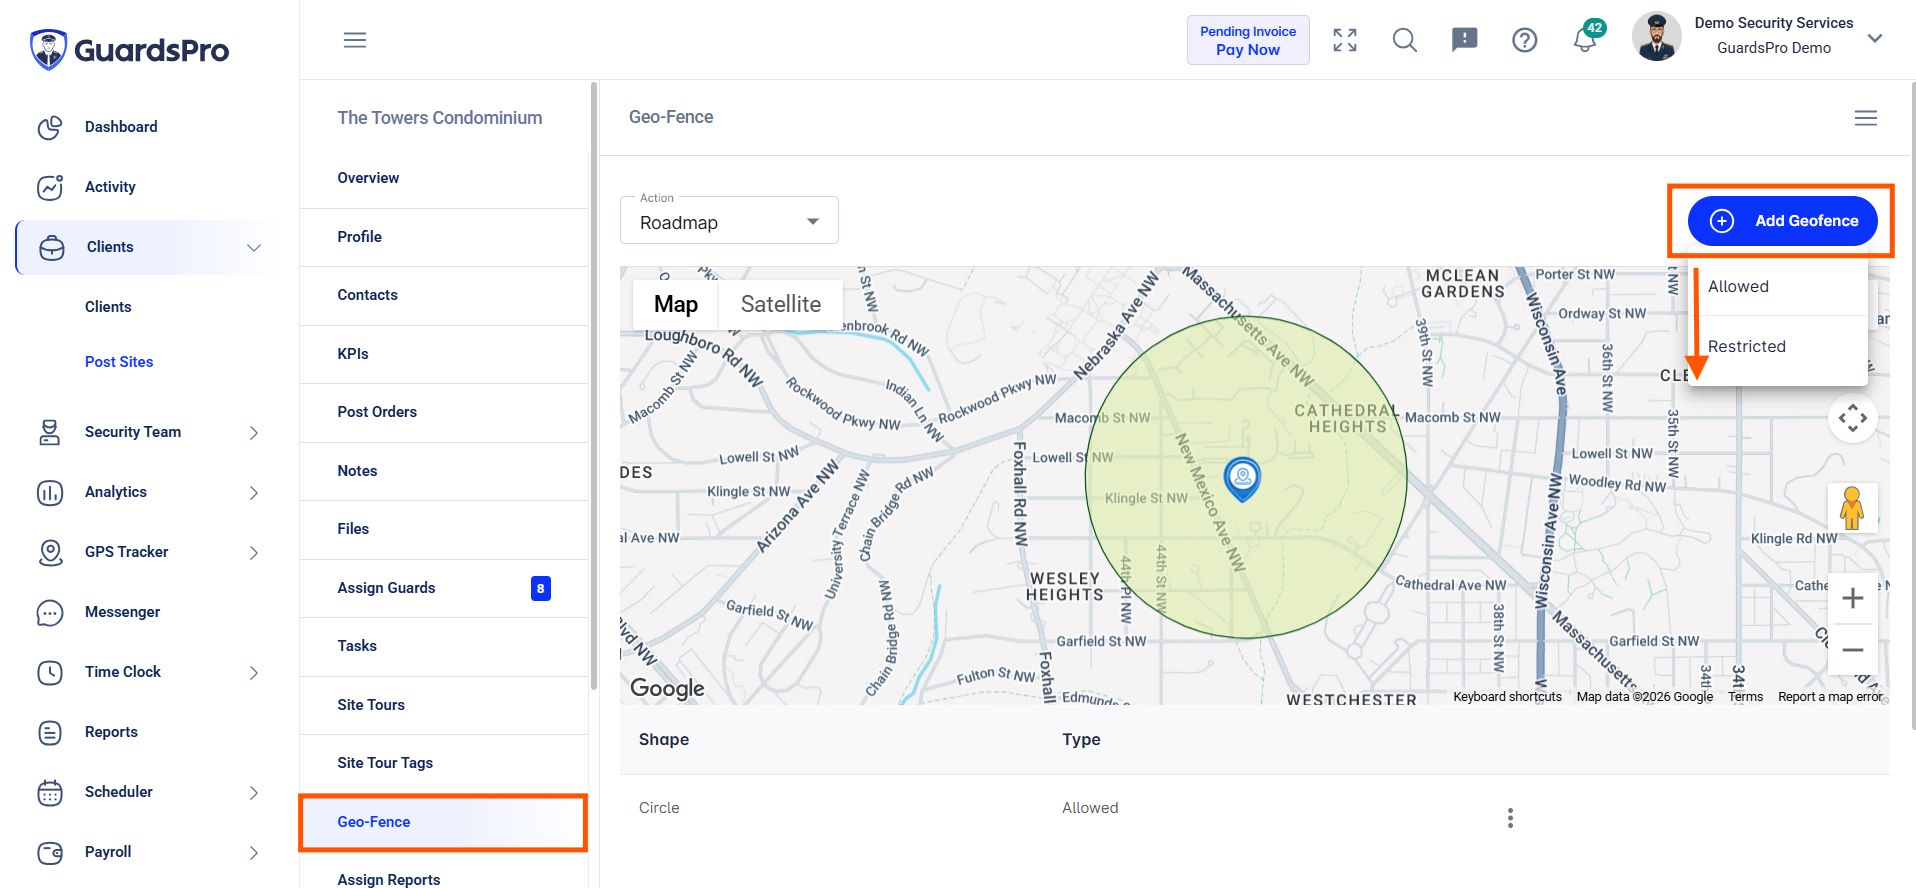Choose Allowed geofence type
Screen dimensions: 1916x888
tap(1778, 287)
